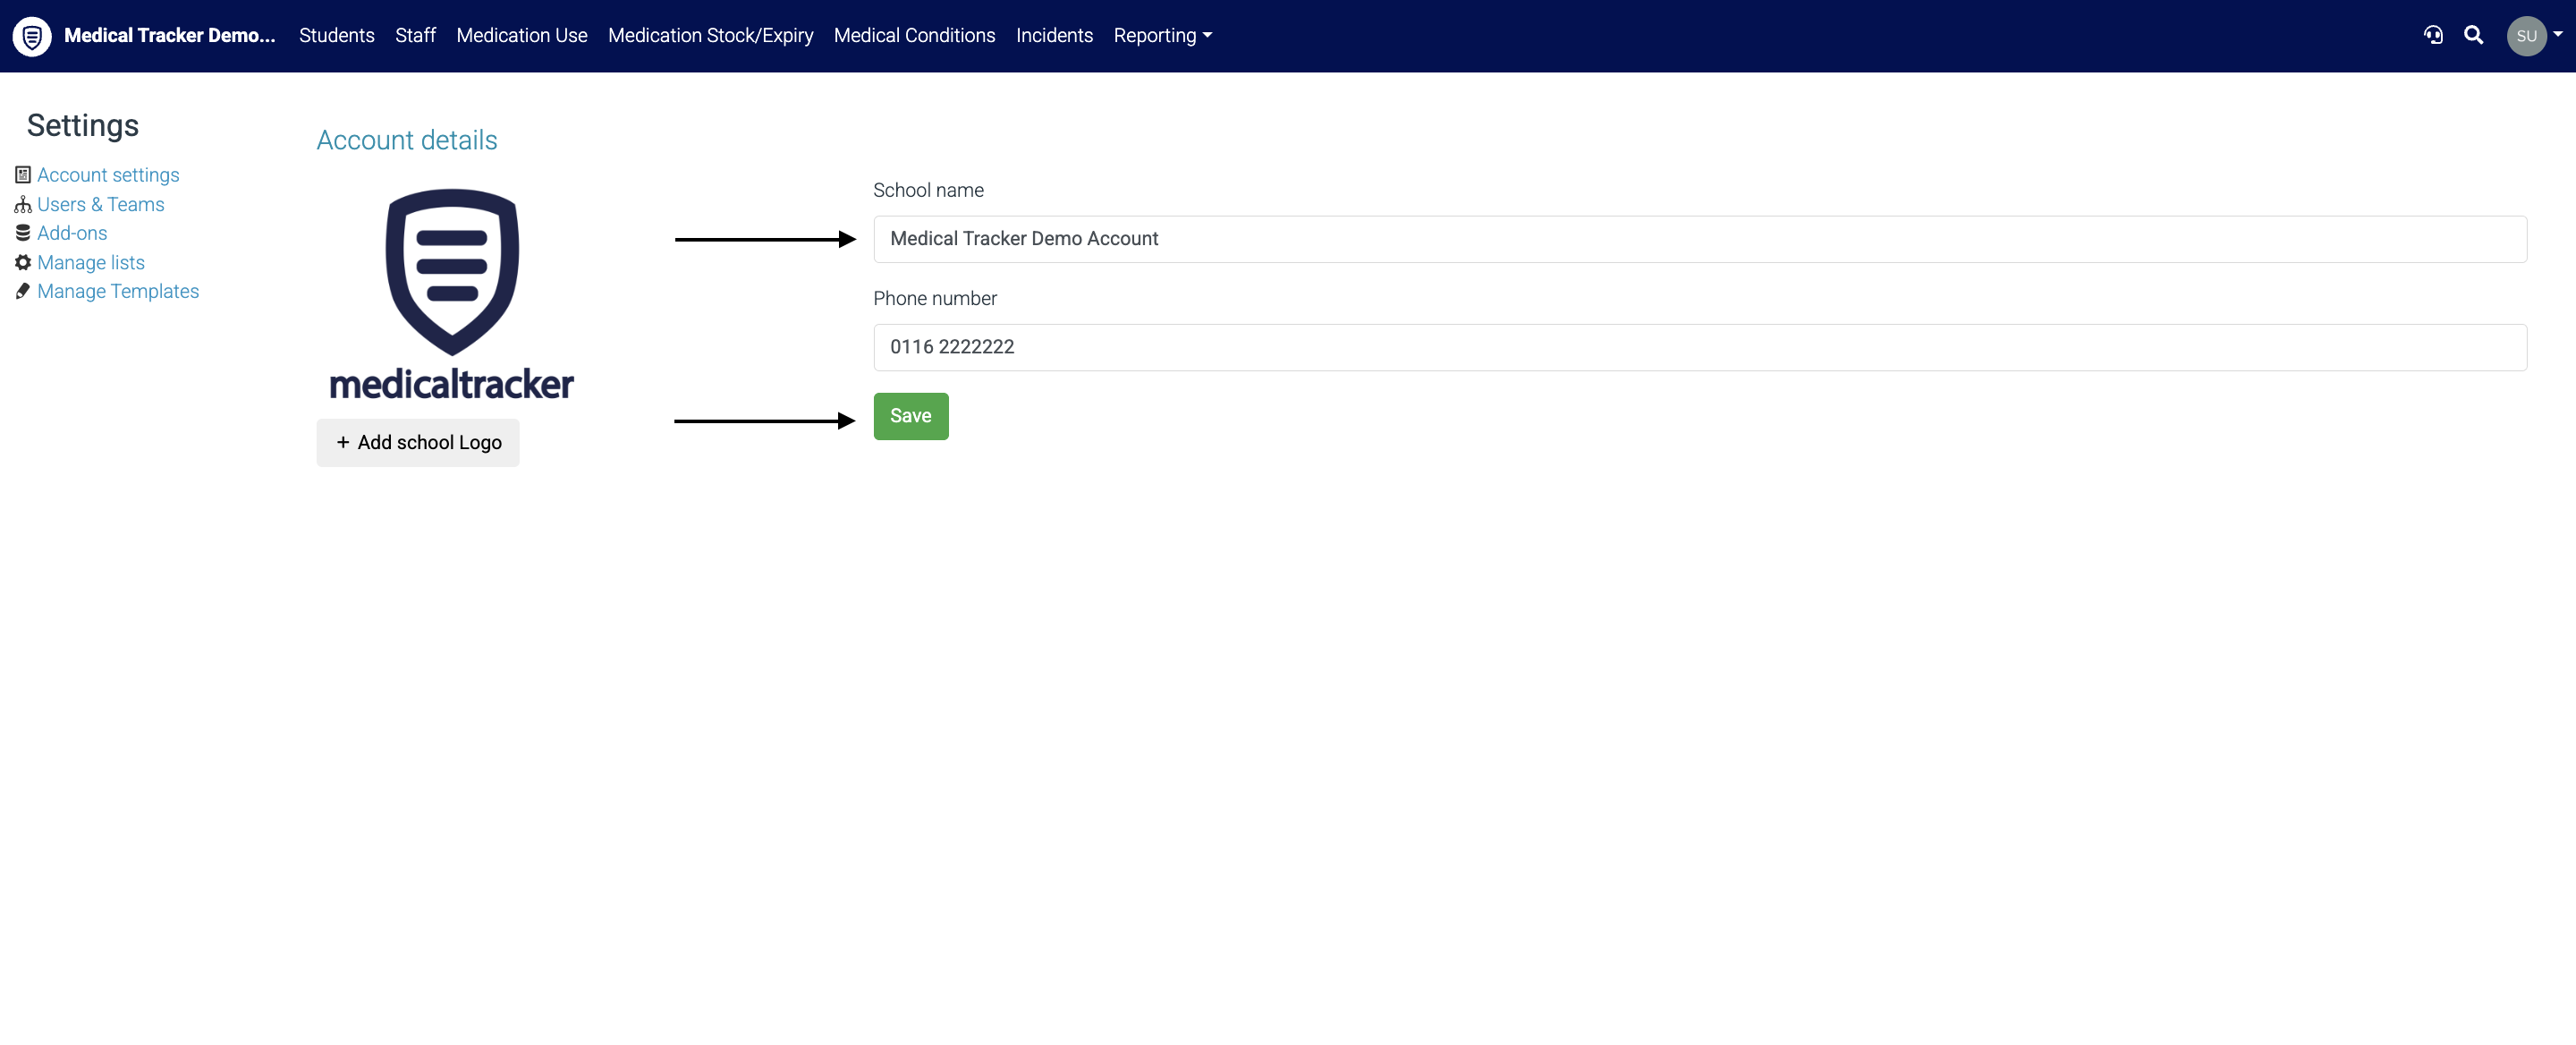Open the Students menu item

pos(336,35)
